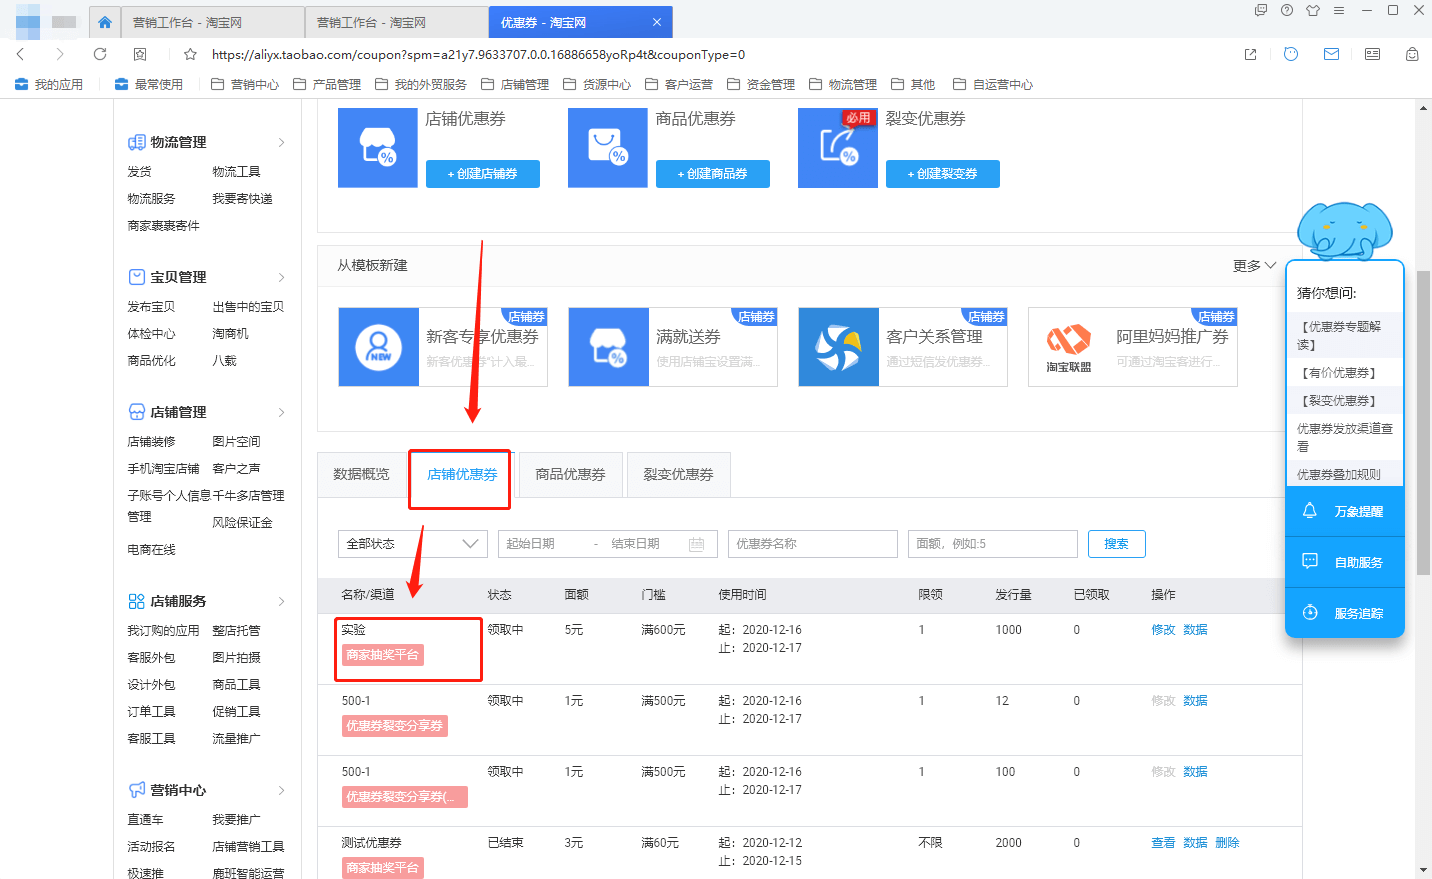
Task: Click the 创建店铺券 button
Action: point(483,174)
